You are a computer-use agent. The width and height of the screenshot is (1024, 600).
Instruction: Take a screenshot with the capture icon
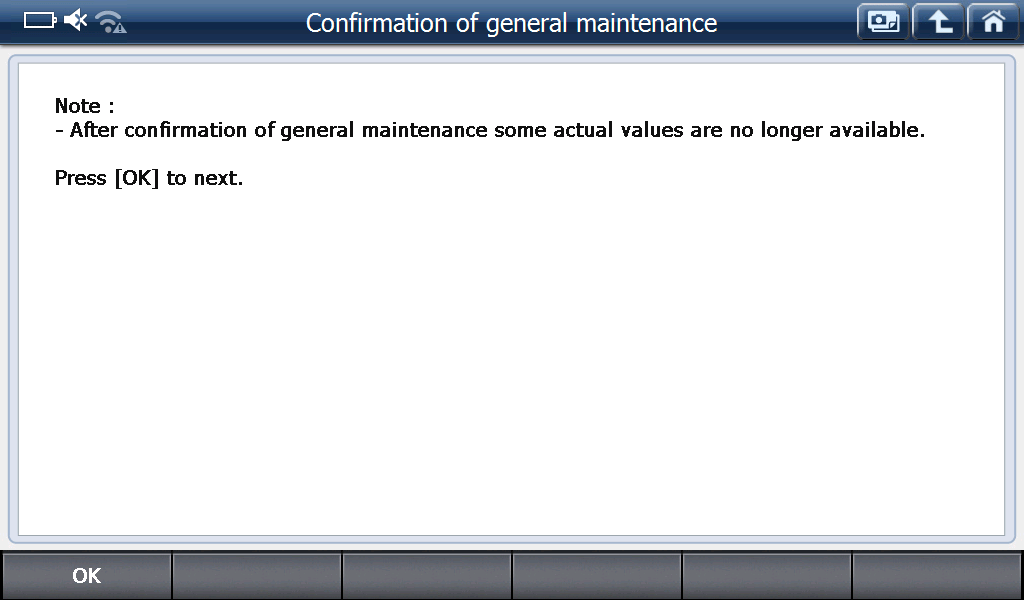coord(883,22)
